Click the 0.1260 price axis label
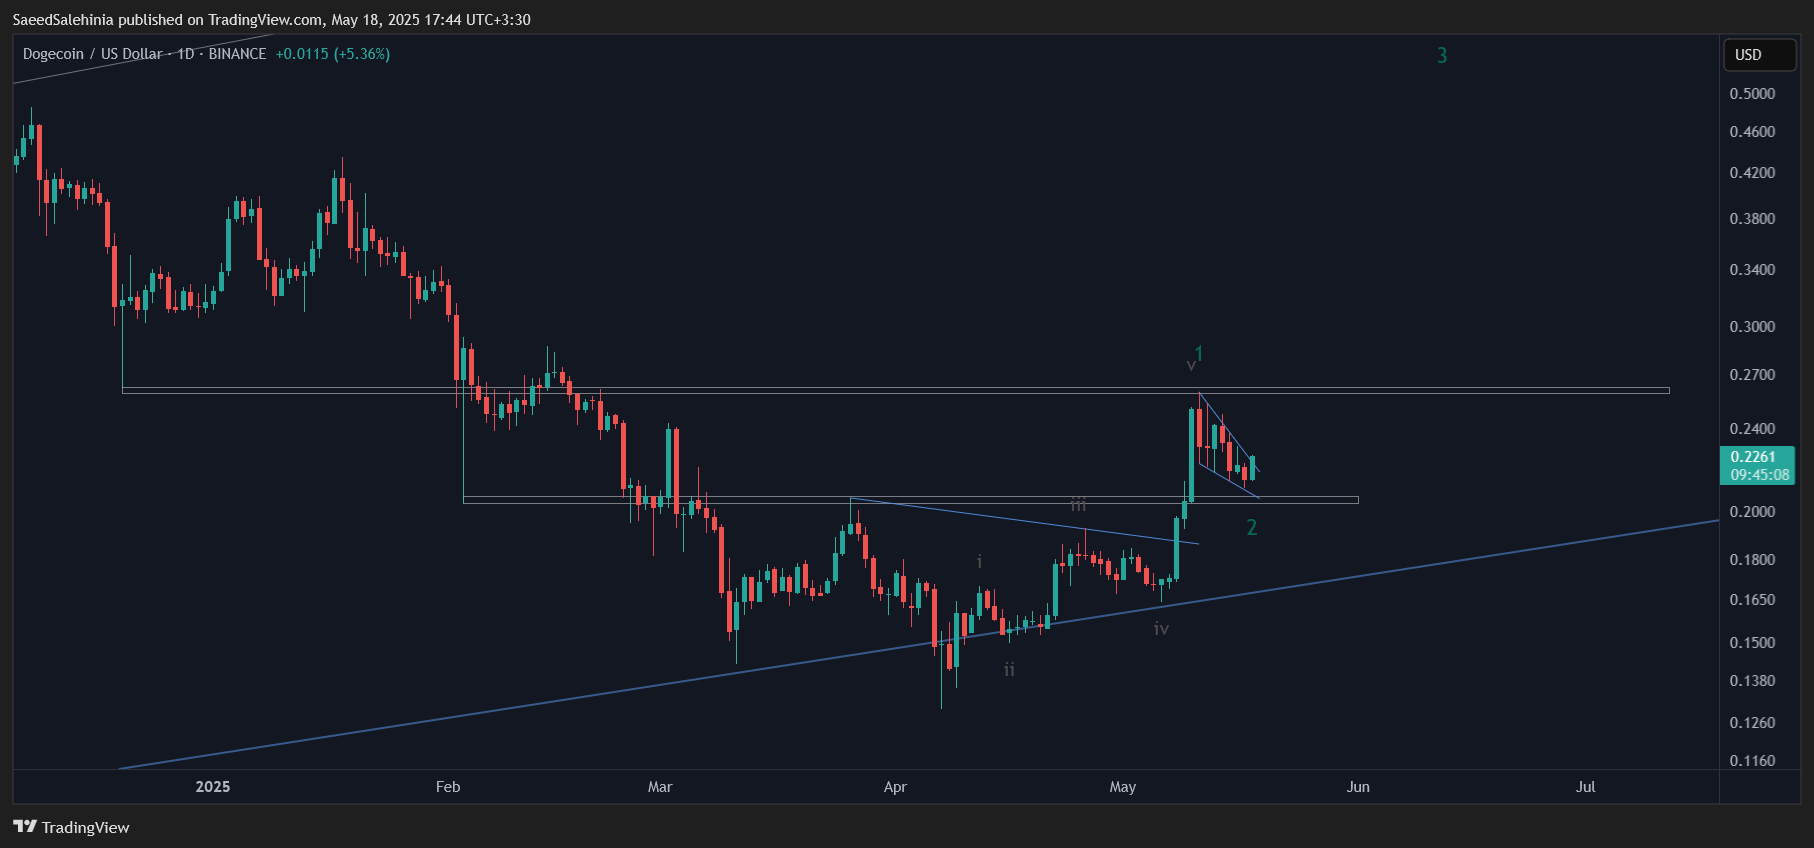The image size is (1814, 848). 1752,723
